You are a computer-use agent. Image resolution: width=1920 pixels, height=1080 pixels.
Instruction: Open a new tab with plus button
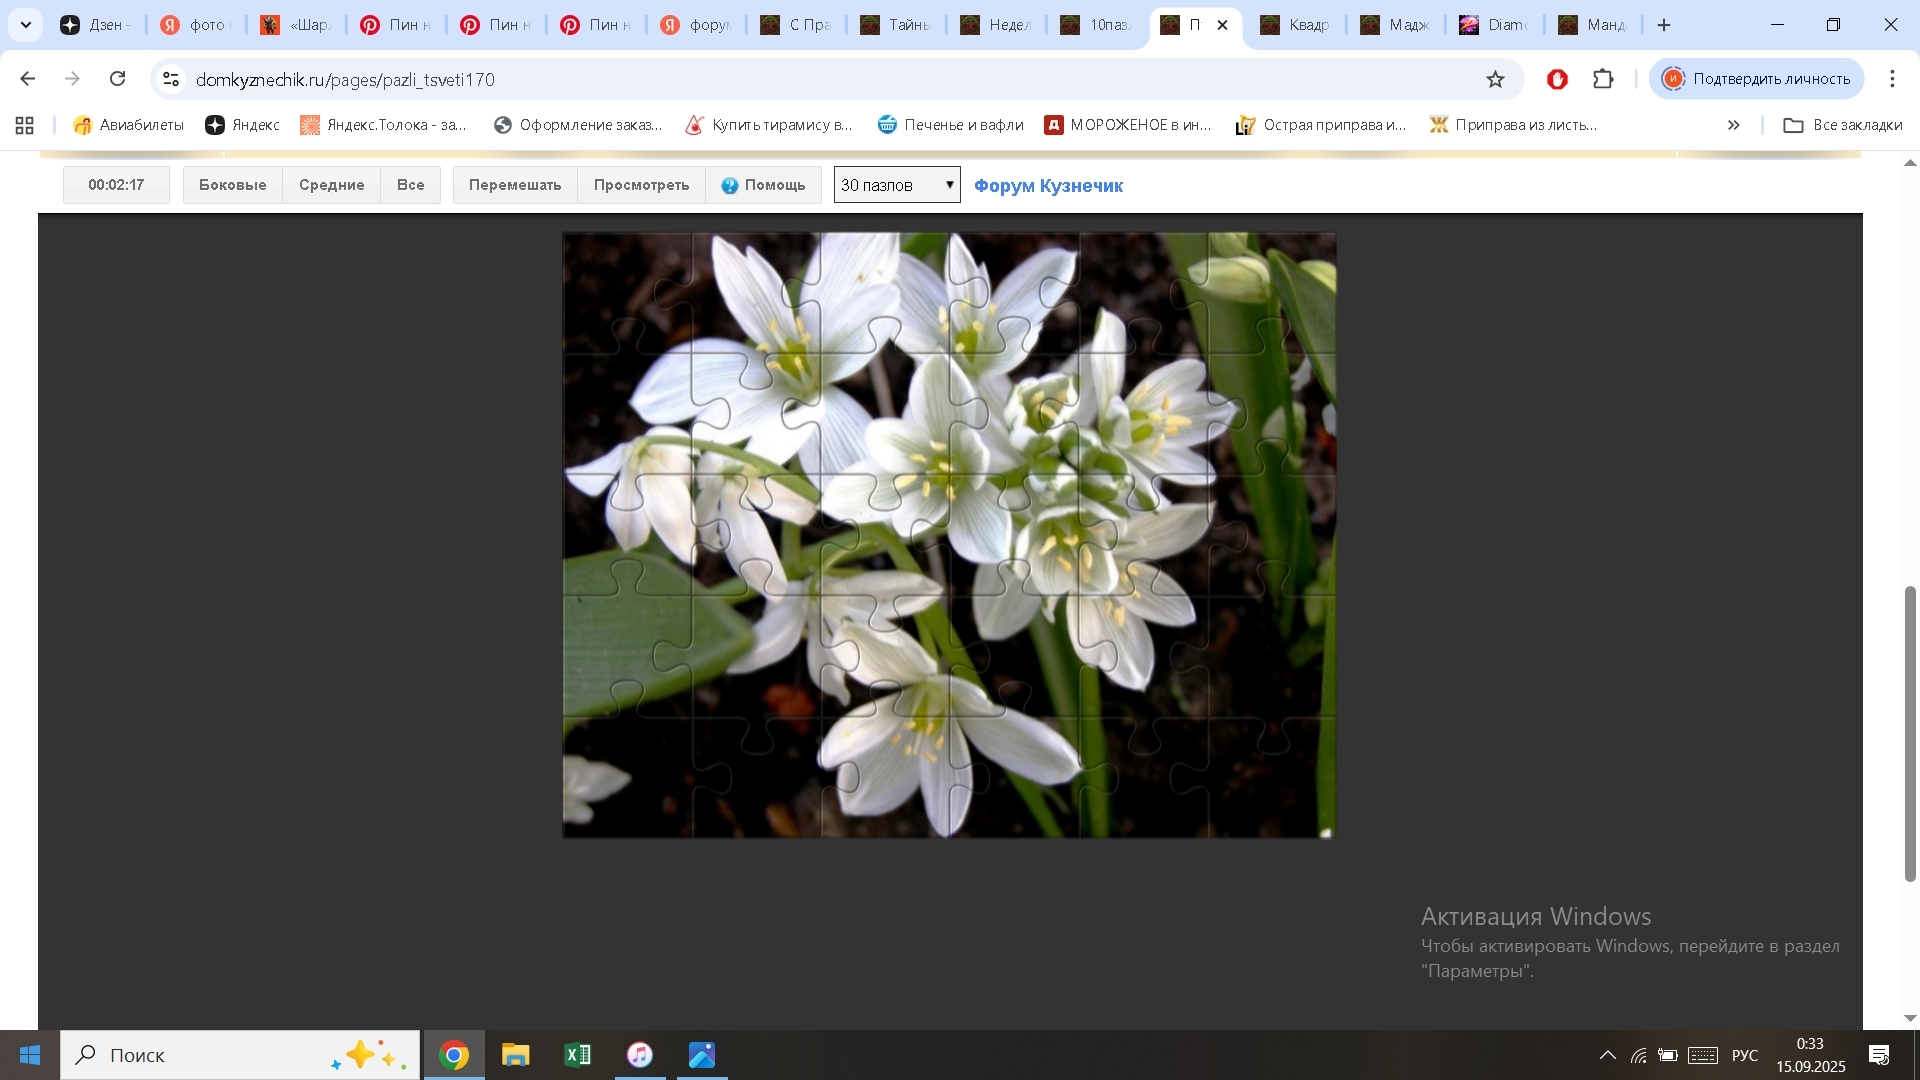tap(1664, 25)
